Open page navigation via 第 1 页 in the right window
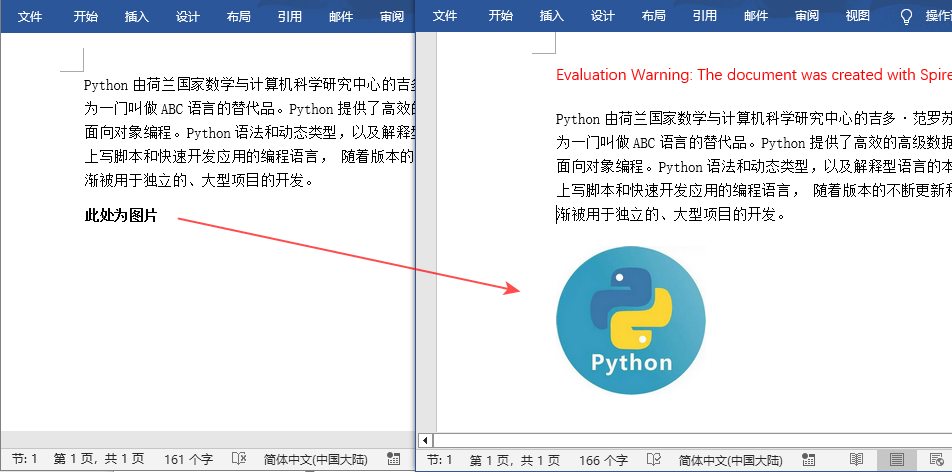The width and height of the screenshot is (952, 472). pos(514,460)
